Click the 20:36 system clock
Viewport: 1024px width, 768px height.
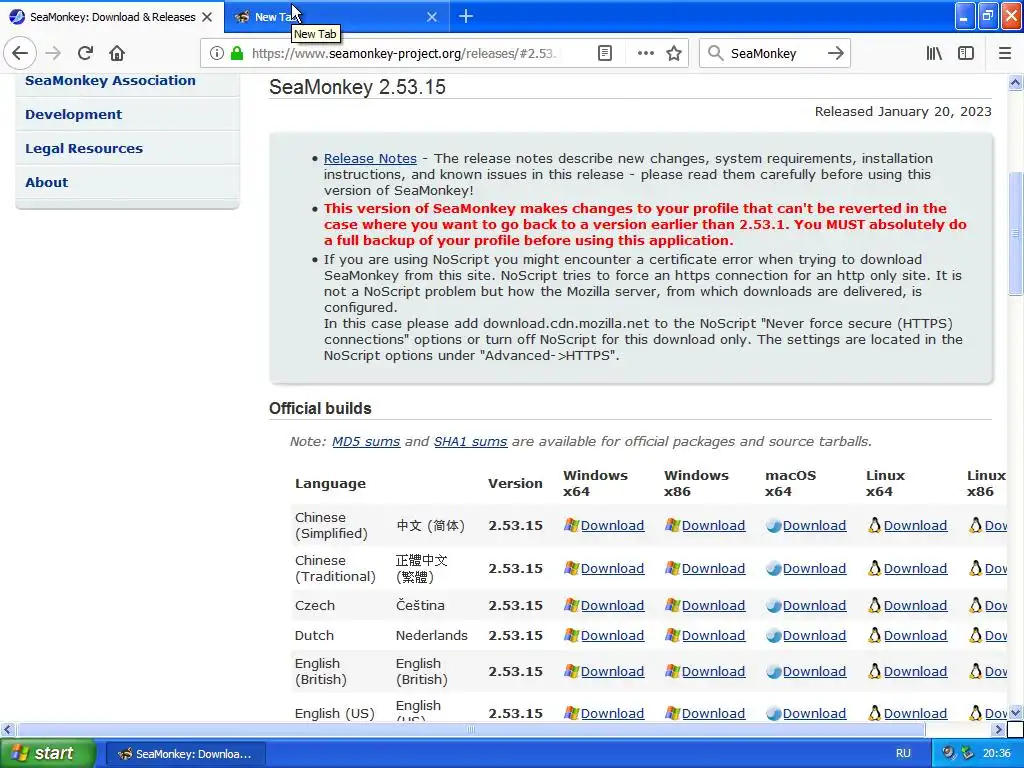click(997, 753)
